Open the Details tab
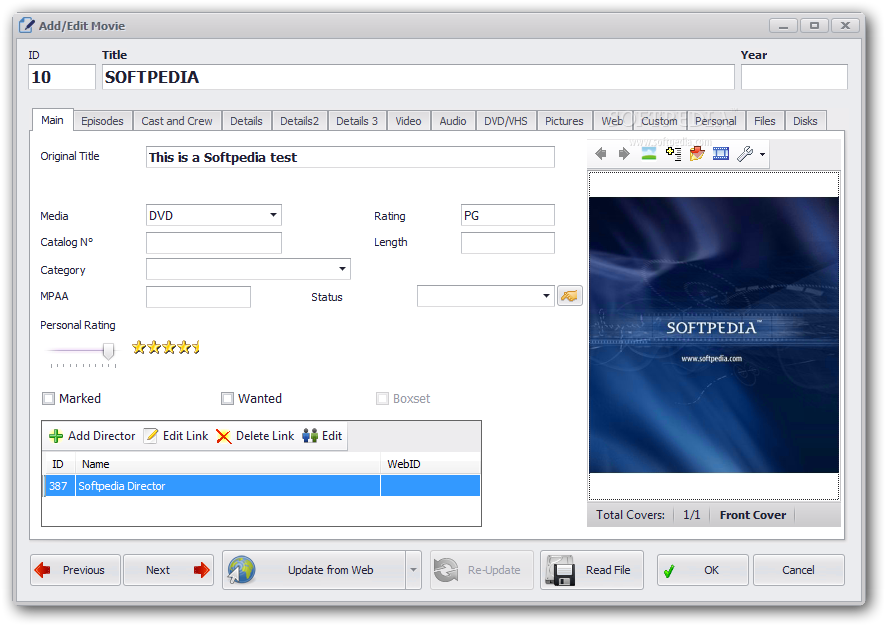The width and height of the screenshot is (886, 626). (246, 121)
